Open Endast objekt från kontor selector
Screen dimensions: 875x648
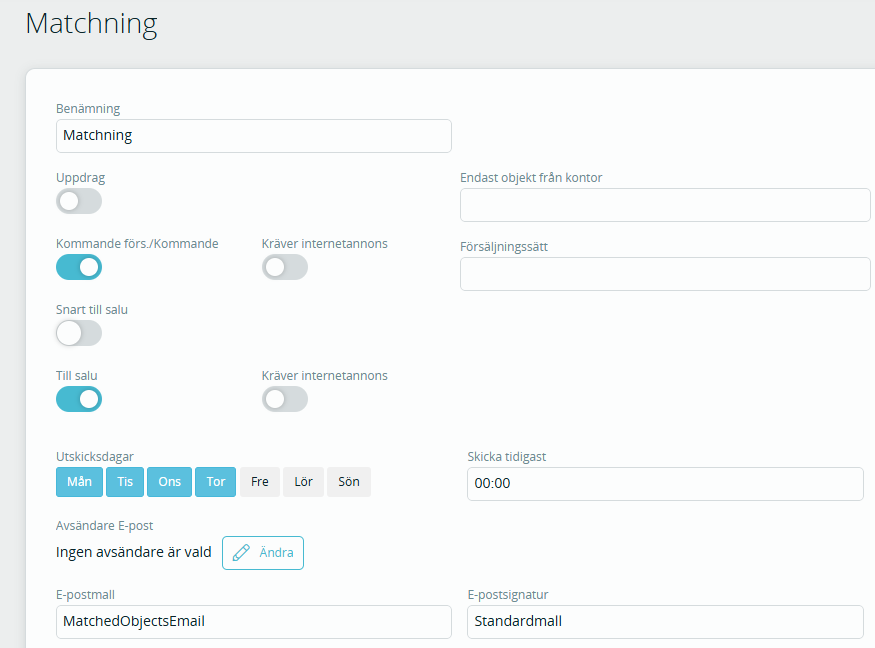tap(665, 205)
